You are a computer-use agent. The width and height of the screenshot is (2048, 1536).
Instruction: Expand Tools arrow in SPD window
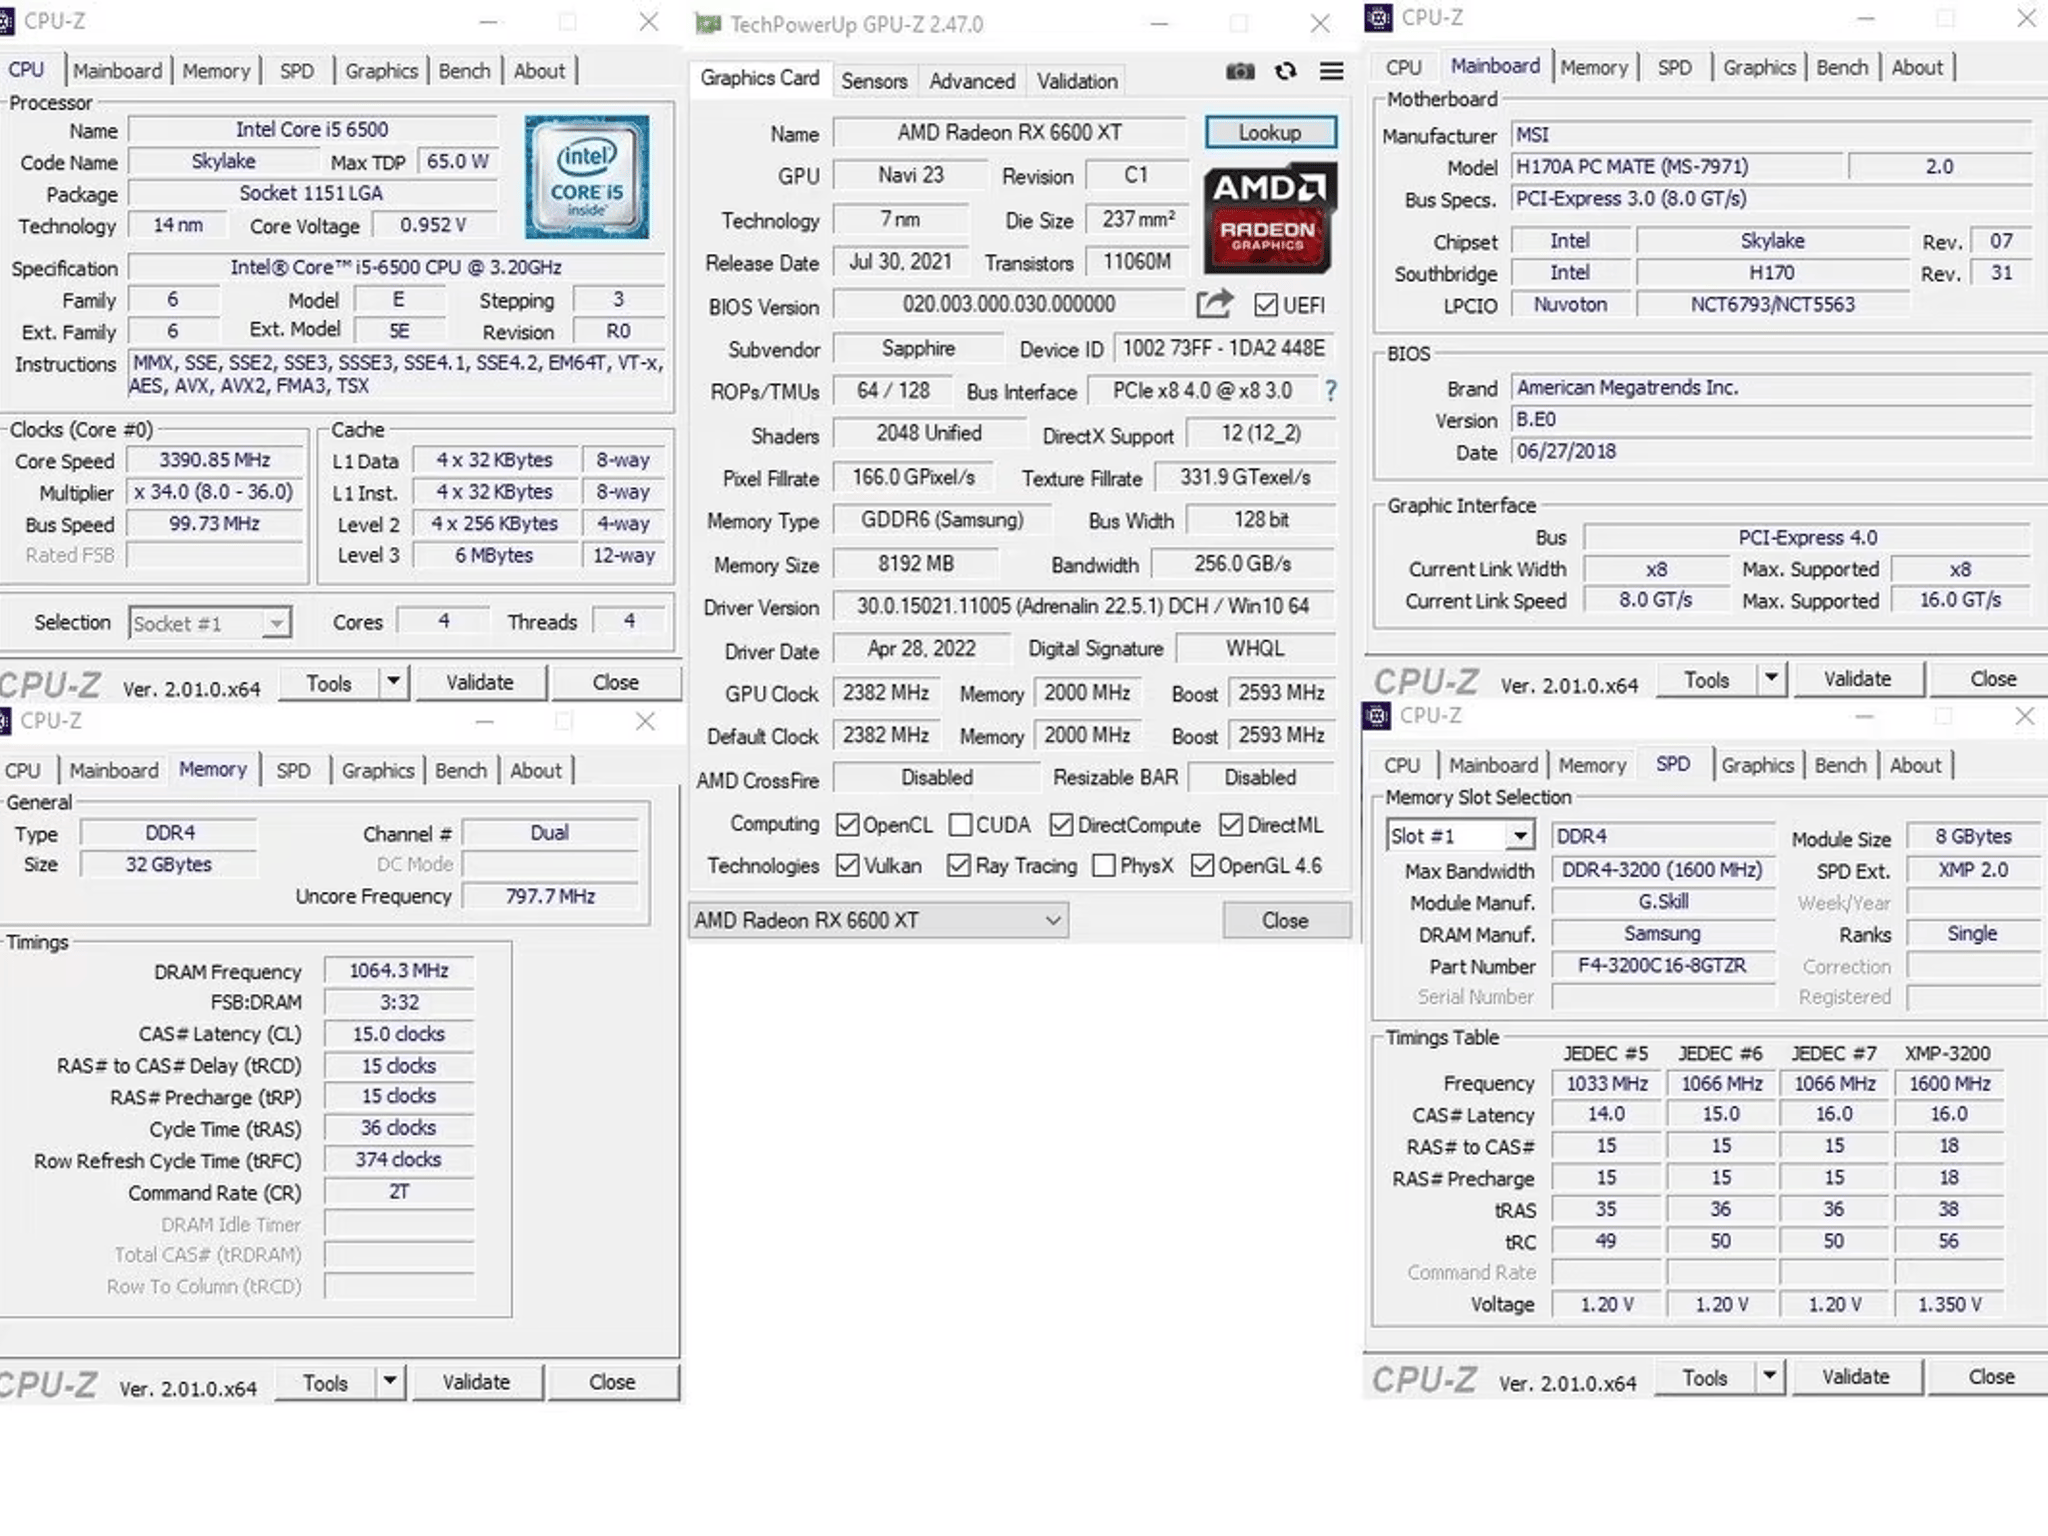[1769, 1376]
